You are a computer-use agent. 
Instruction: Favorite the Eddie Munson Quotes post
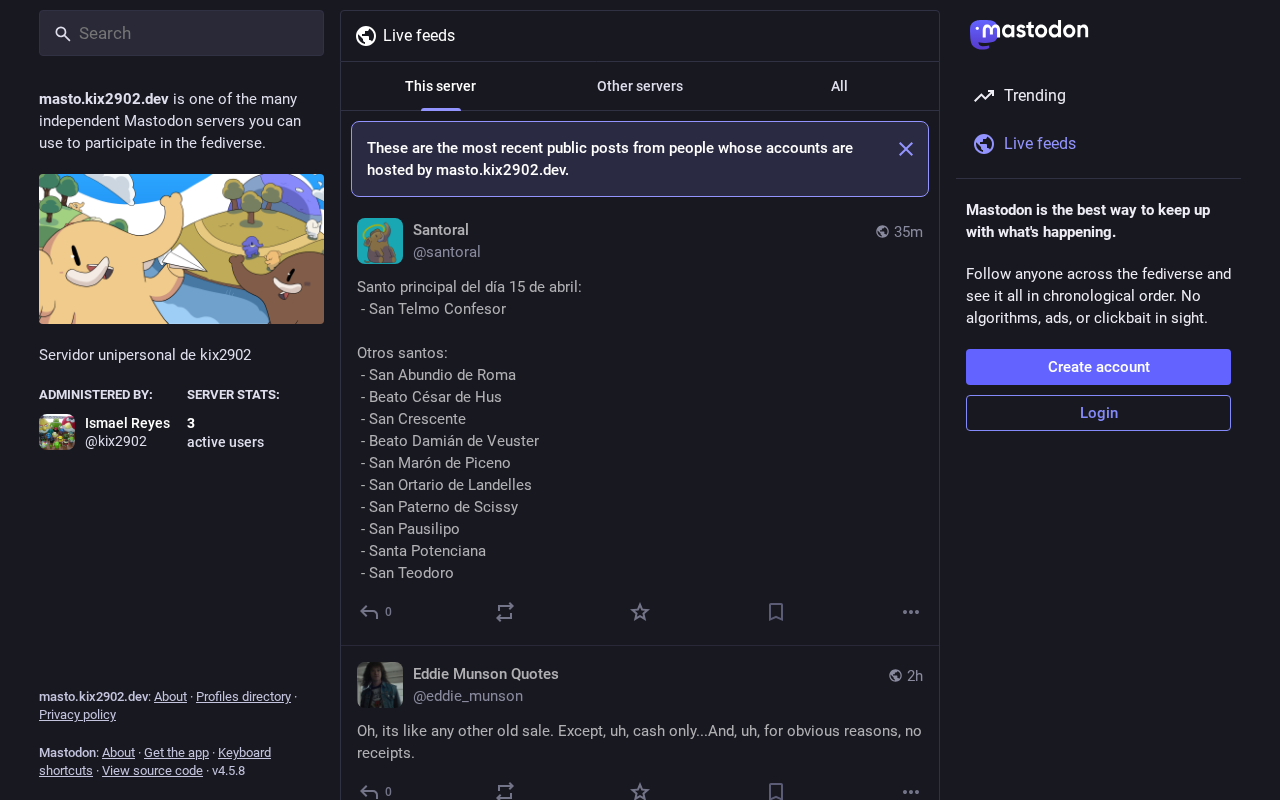tap(640, 791)
